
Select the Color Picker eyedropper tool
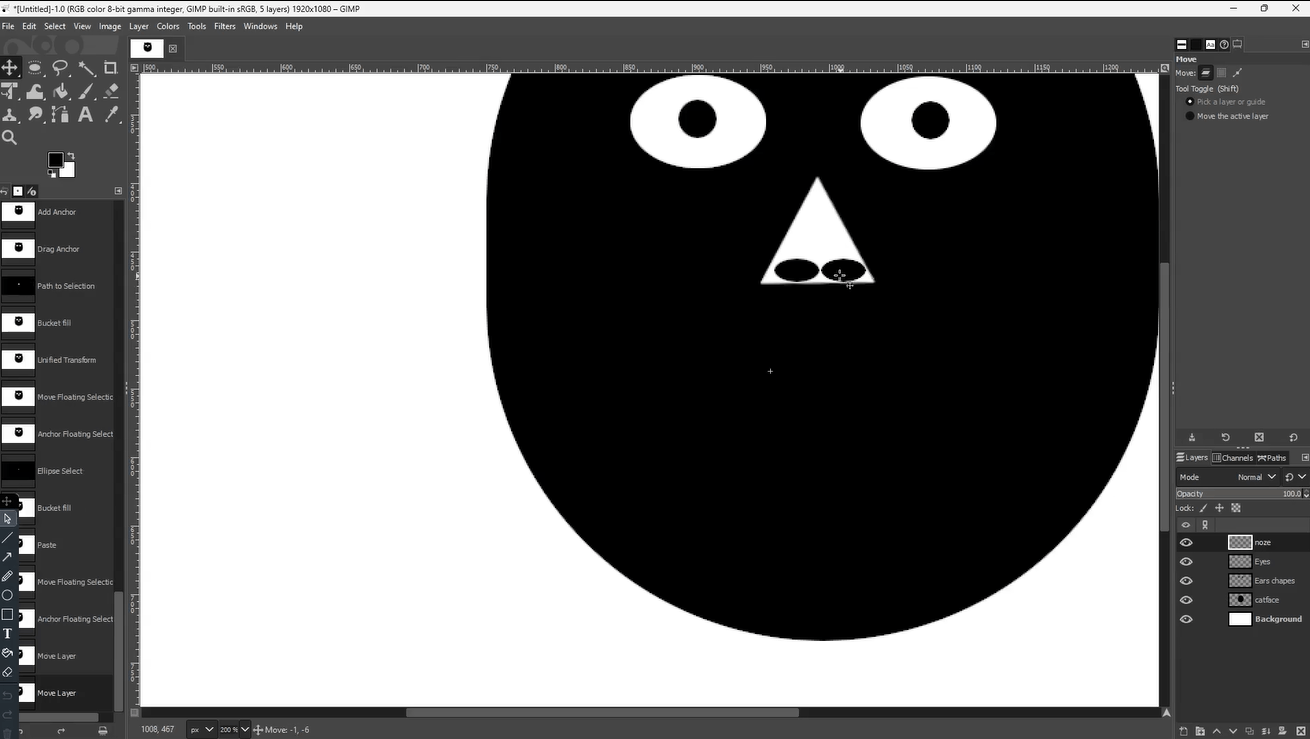click(x=111, y=114)
